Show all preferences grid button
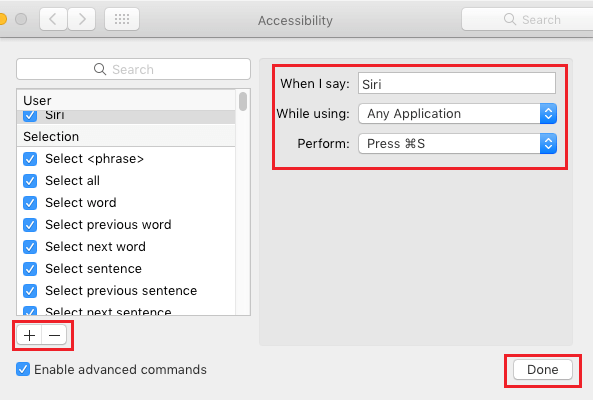Screen dimensions: 593x400 [122, 19]
